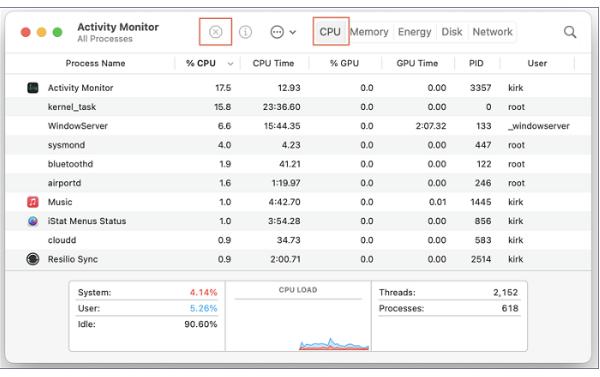Select the sysmond process row

298,145
